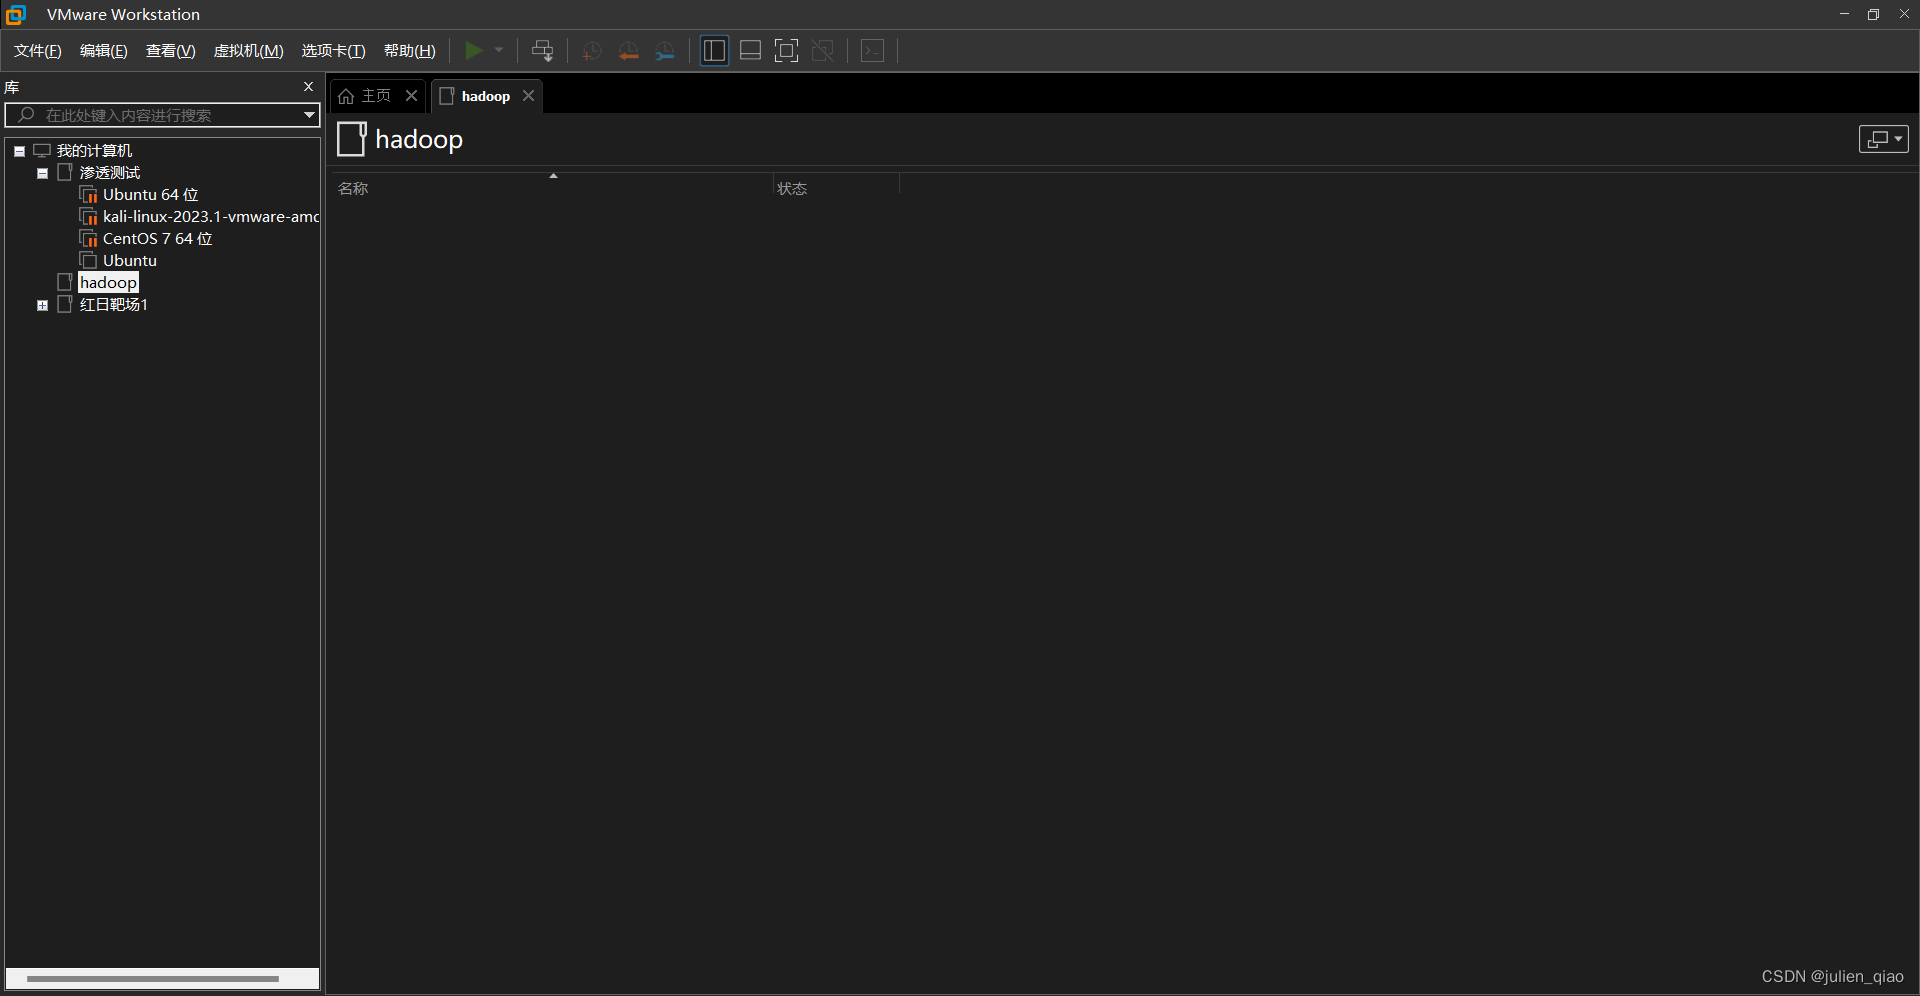Open the 虚拟机(M) menu

pyautogui.click(x=249, y=51)
